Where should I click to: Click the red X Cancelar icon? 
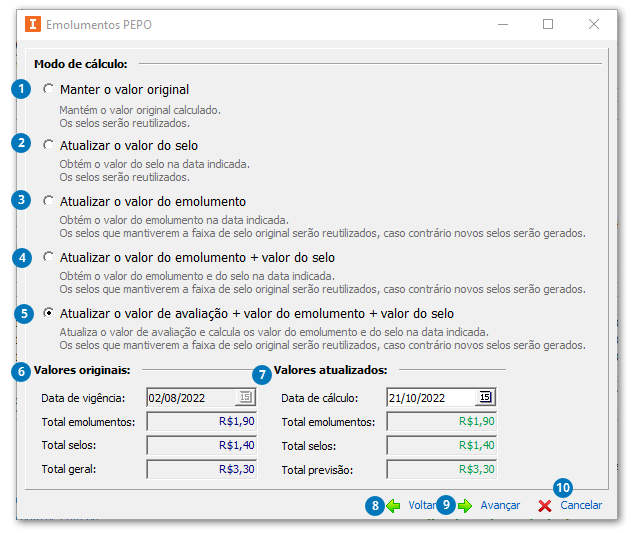click(x=544, y=506)
